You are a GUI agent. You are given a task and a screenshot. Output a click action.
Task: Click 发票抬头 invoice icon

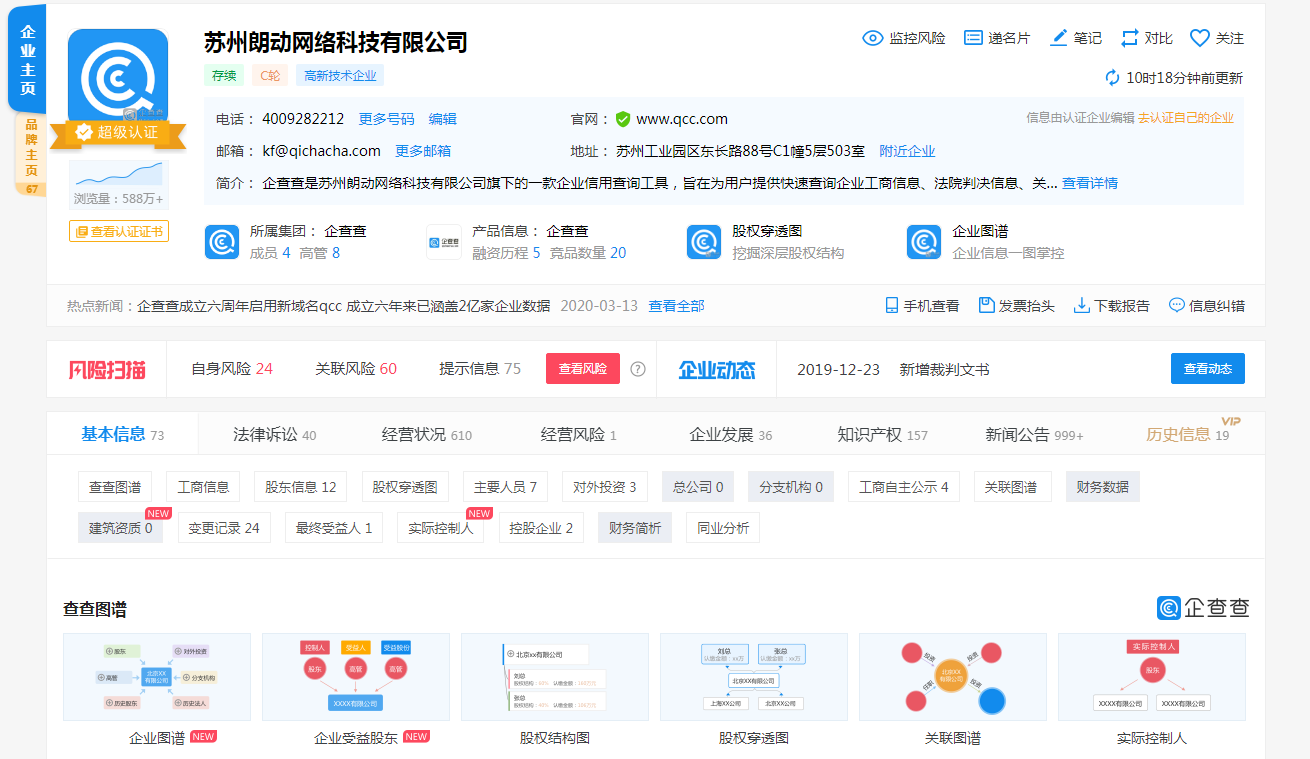[986, 305]
